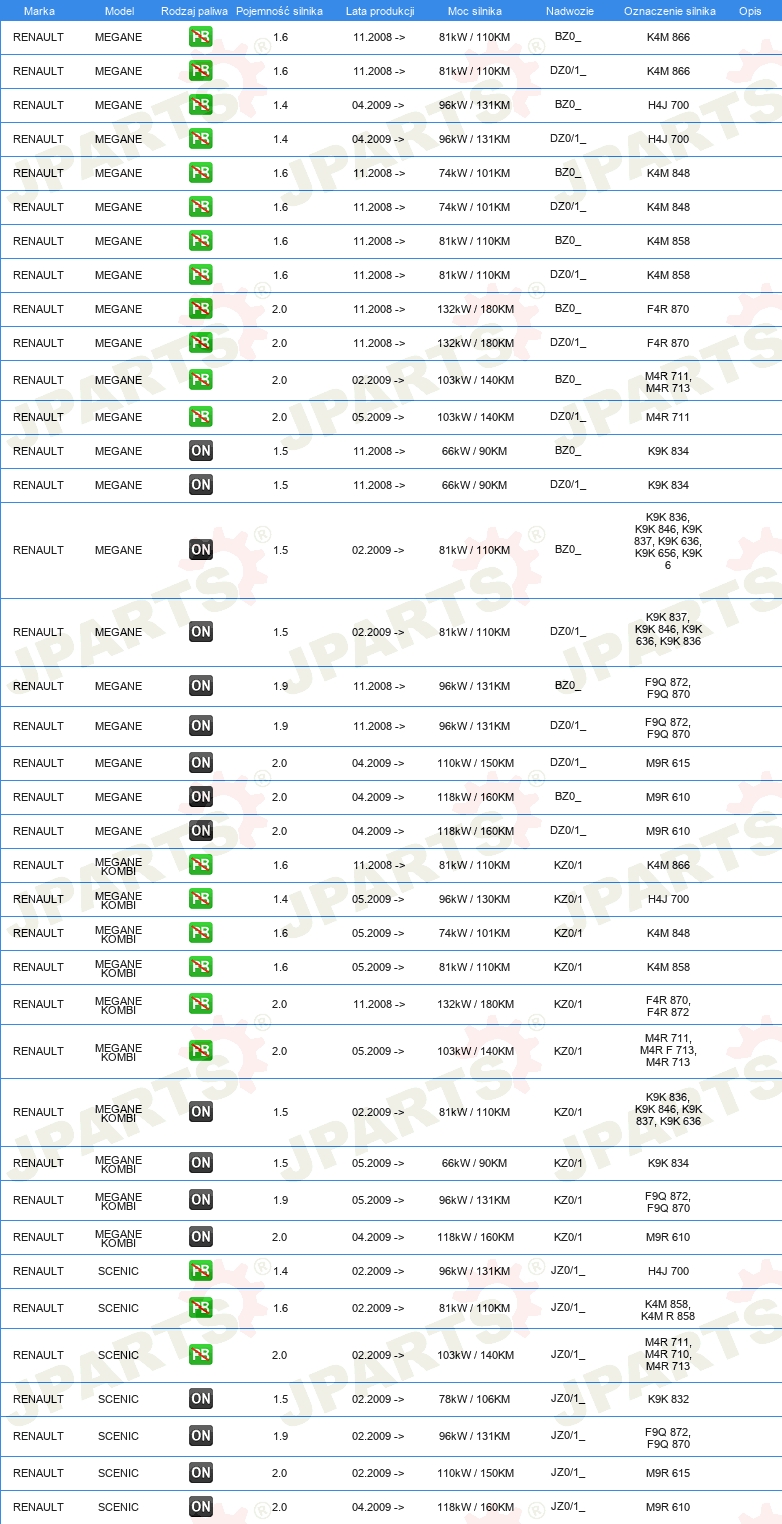Click the PB fuel icon in the Megane Kombi K4M 866 row
The height and width of the screenshot is (1524, 782).
click(x=201, y=865)
